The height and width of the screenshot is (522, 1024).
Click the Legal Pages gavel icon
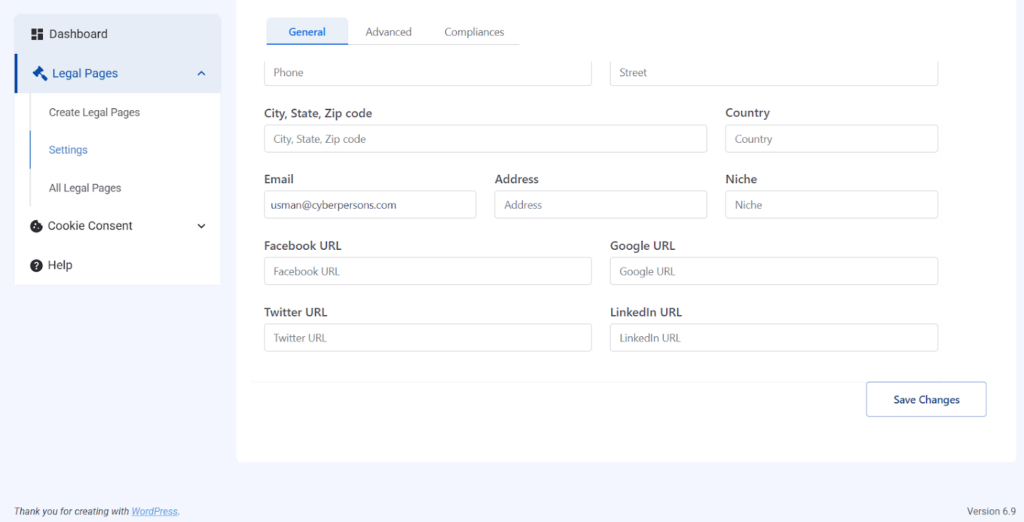[x=40, y=73]
